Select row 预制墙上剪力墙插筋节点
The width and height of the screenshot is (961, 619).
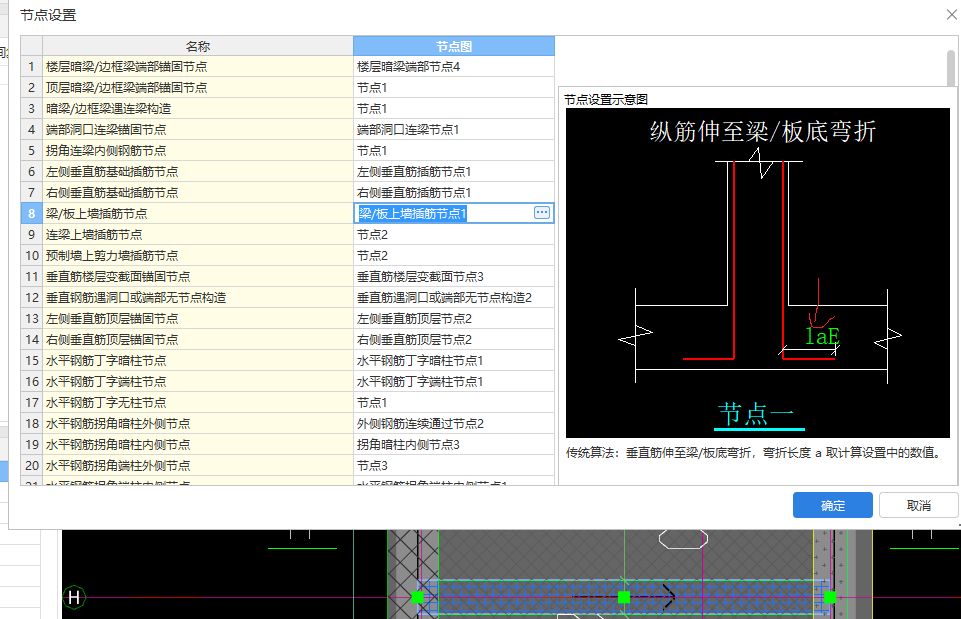point(197,255)
